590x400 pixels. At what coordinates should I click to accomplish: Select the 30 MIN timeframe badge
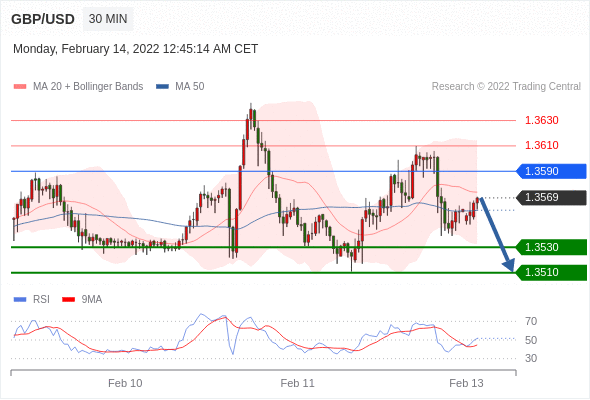pos(108,19)
